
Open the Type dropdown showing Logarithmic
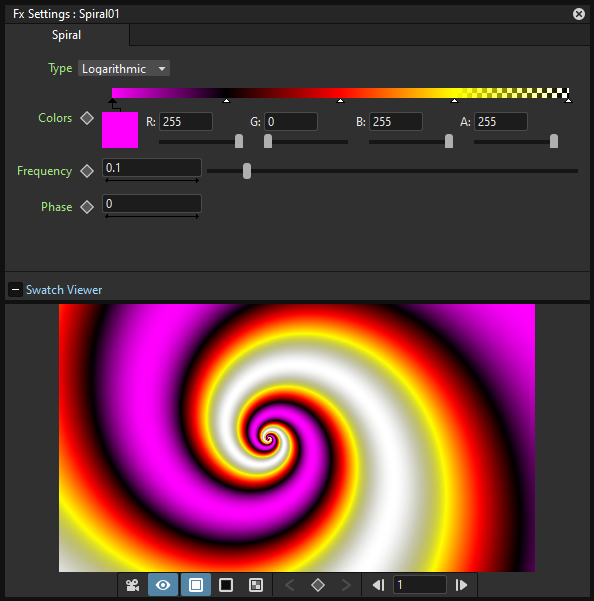coord(124,69)
